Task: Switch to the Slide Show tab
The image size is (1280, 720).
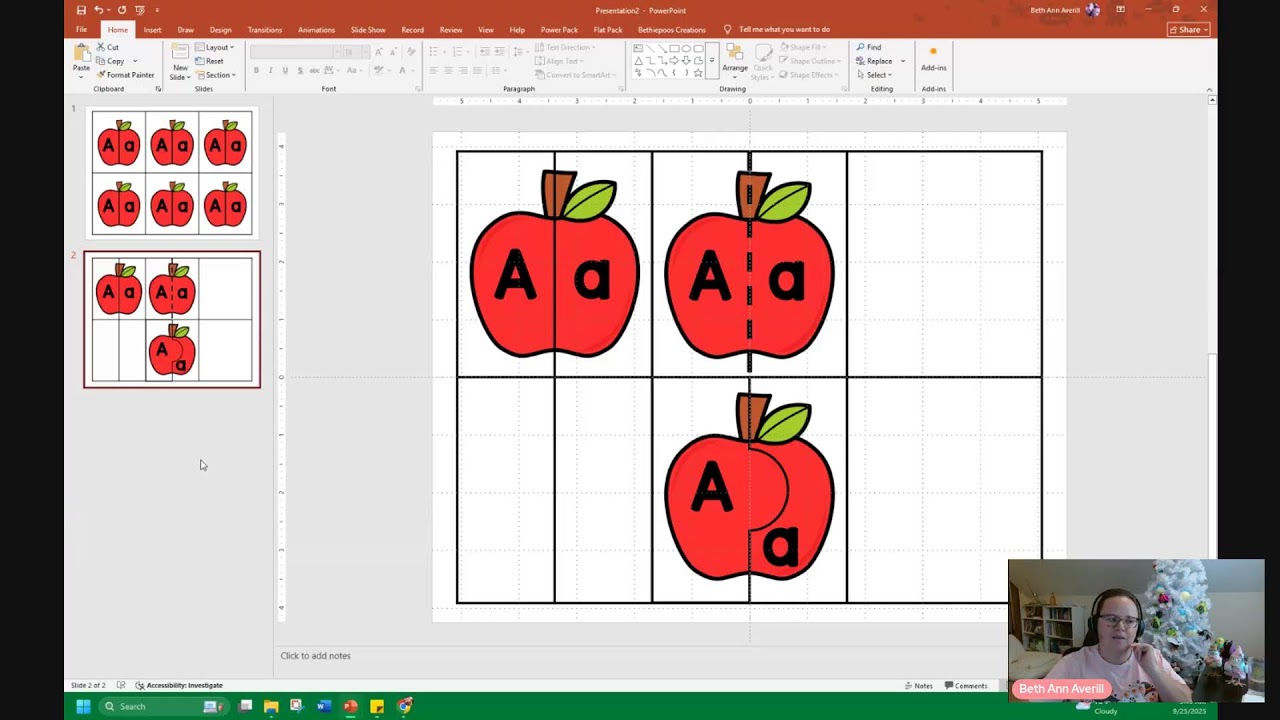Action: point(368,29)
